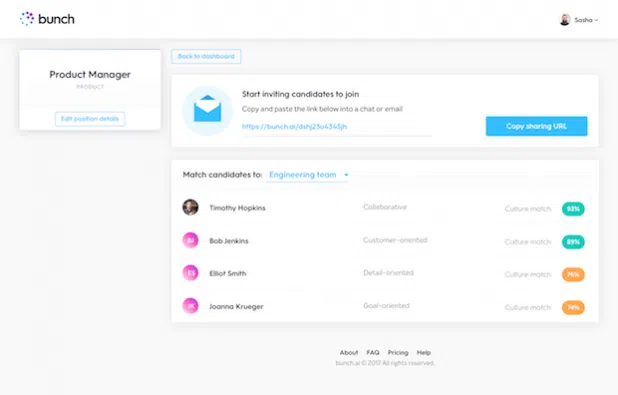
Task: Click Timothy Hopkins' profile photo
Action: point(190,207)
